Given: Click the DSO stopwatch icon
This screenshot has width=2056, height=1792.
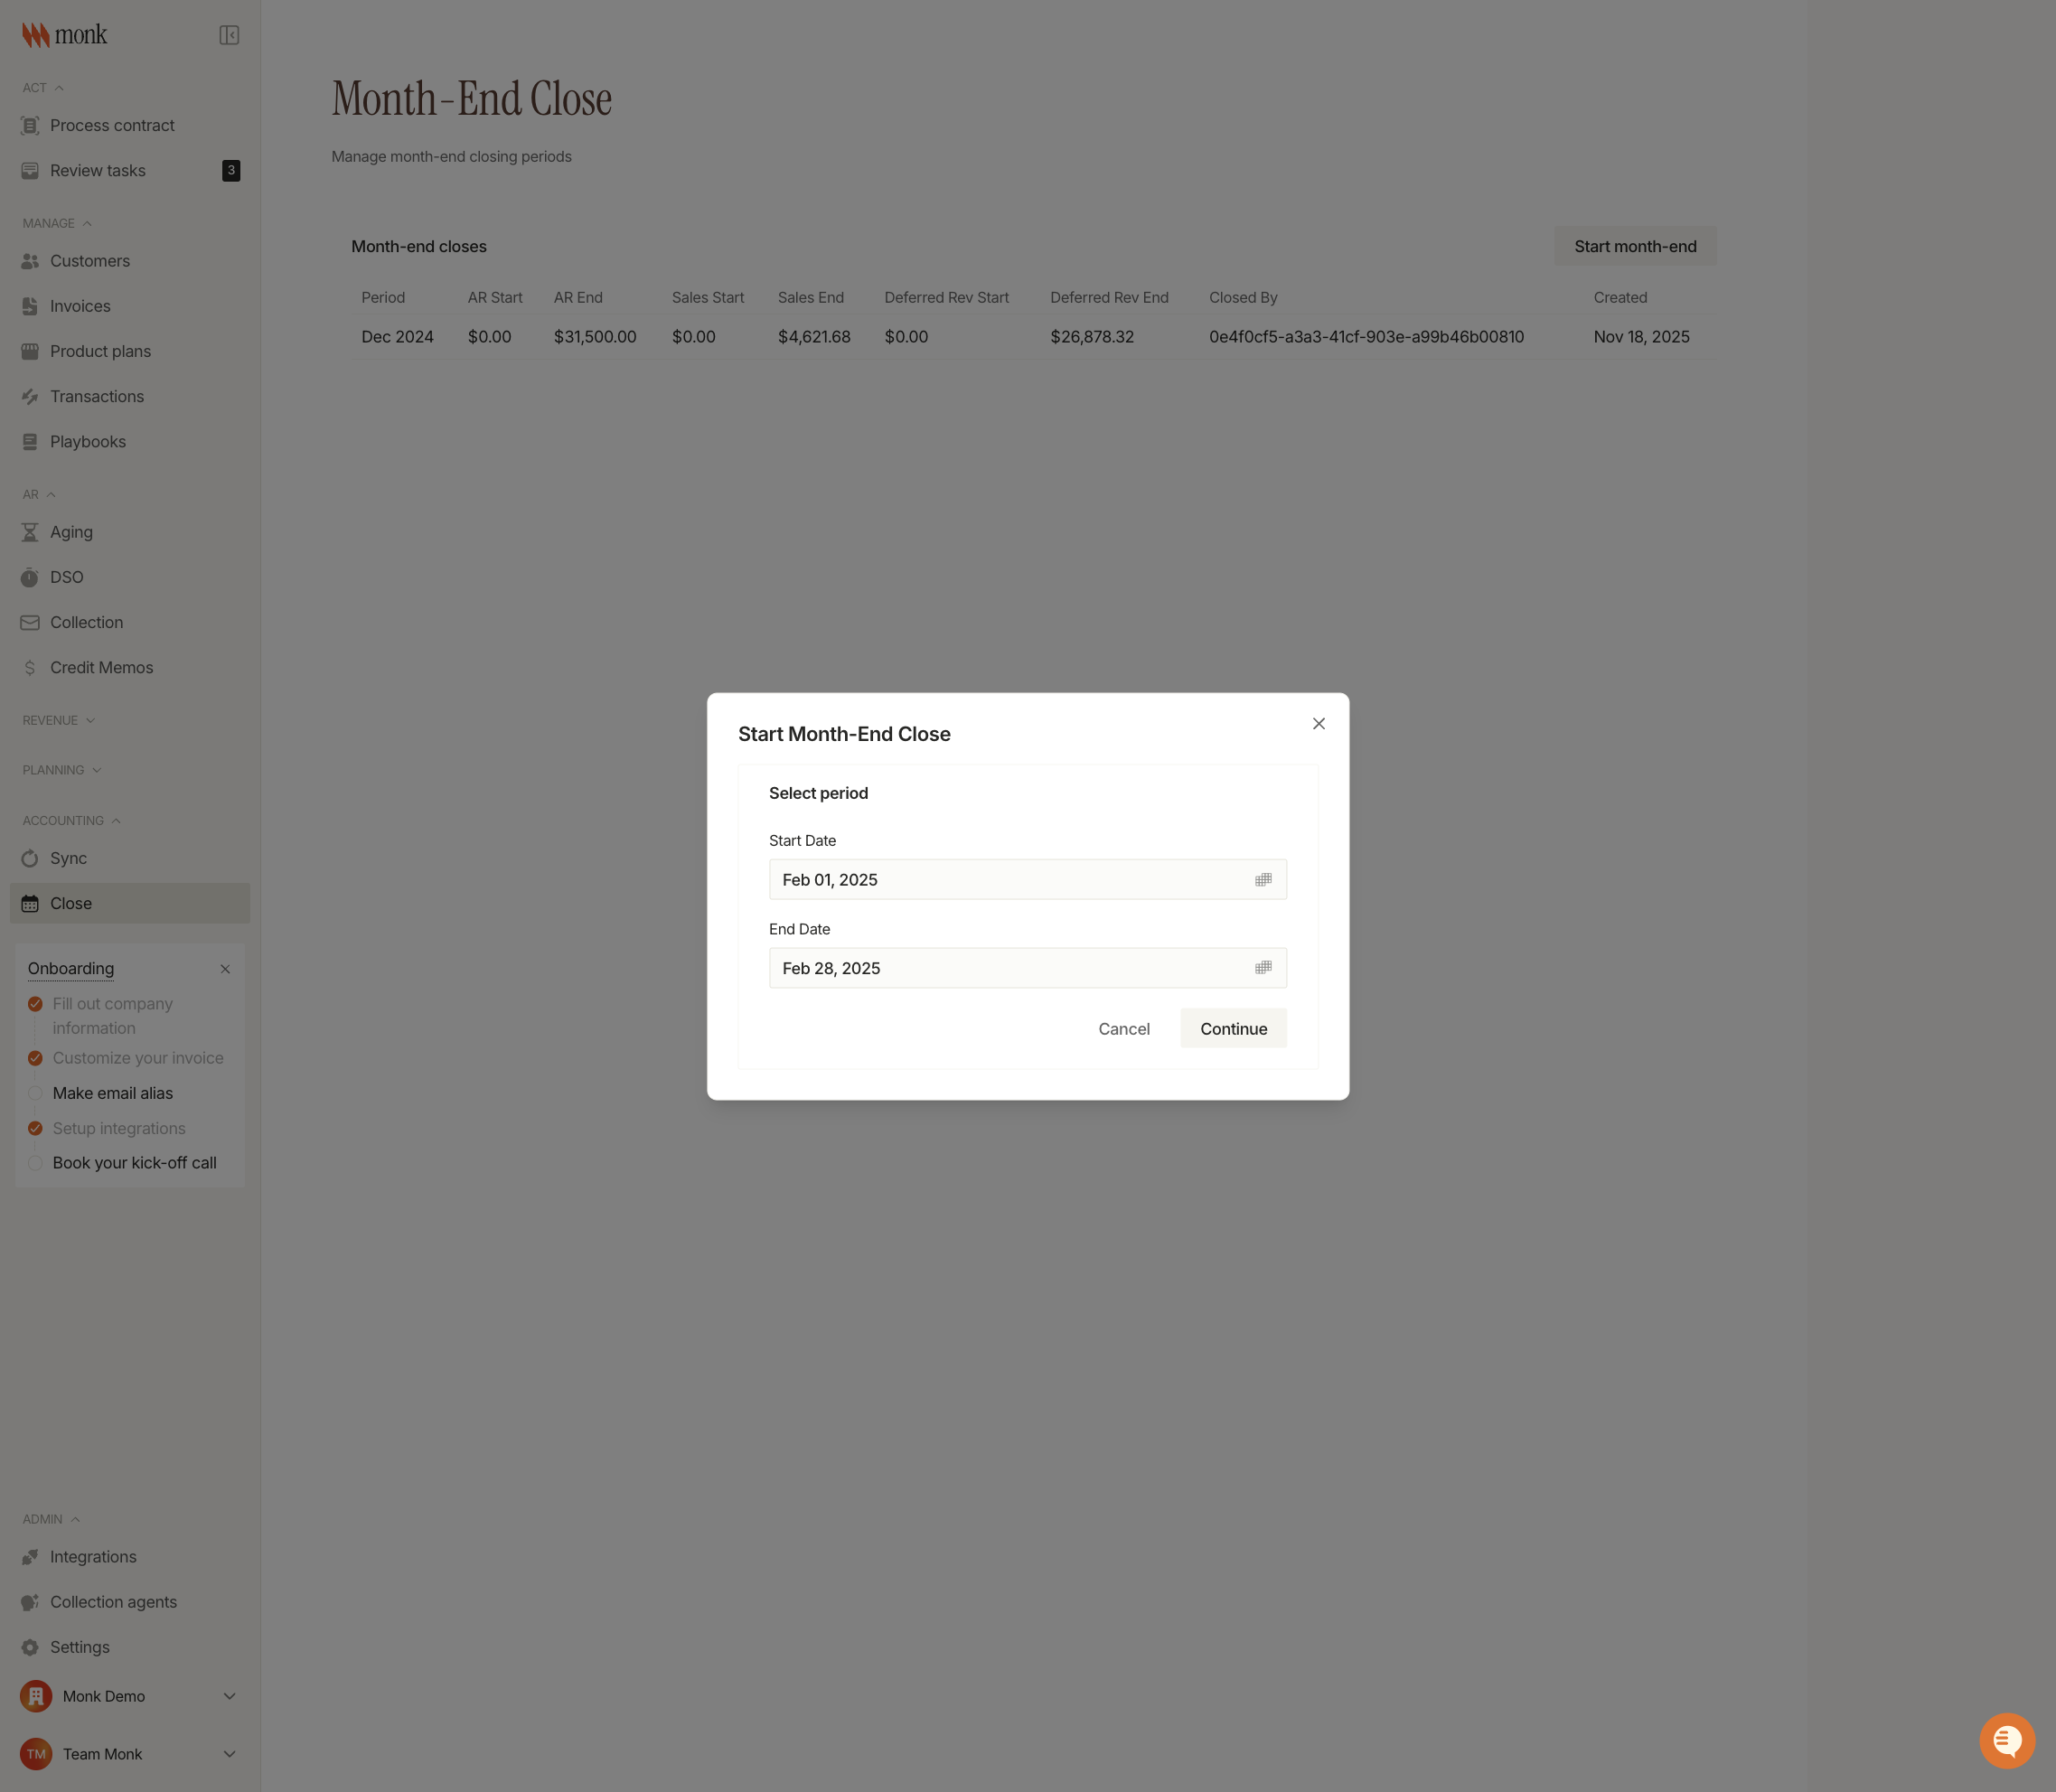Looking at the screenshot, I should tap(30, 577).
